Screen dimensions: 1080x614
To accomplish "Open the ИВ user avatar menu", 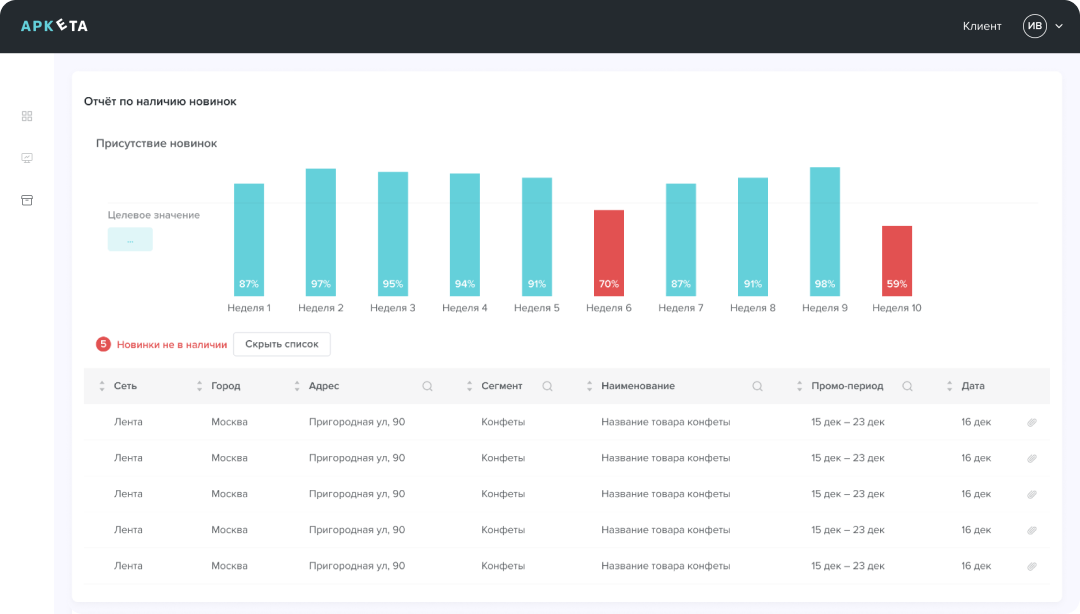I will (1034, 26).
